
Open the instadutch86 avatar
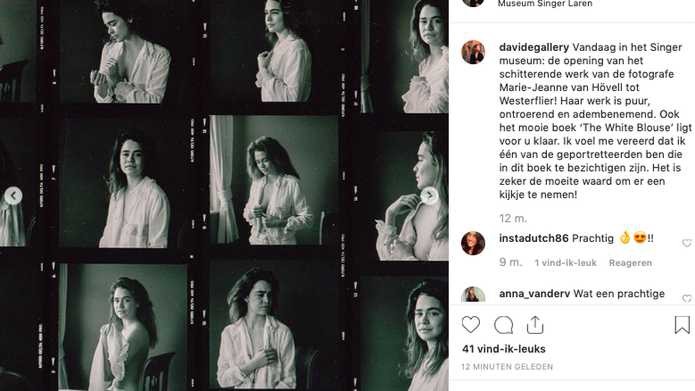pos(473,243)
